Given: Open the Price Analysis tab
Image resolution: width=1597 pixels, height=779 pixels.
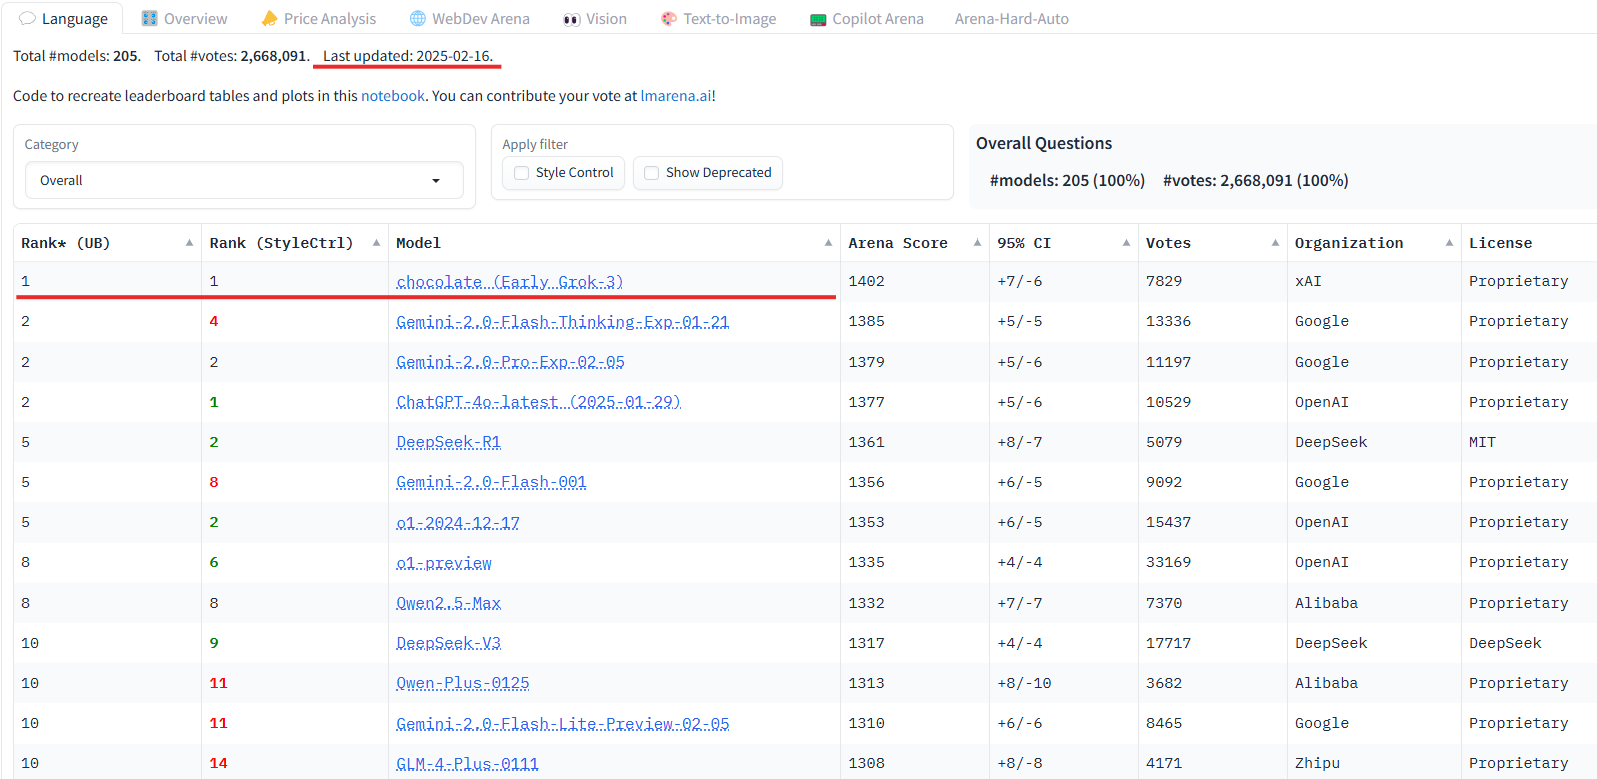Looking at the screenshot, I should pos(319,18).
